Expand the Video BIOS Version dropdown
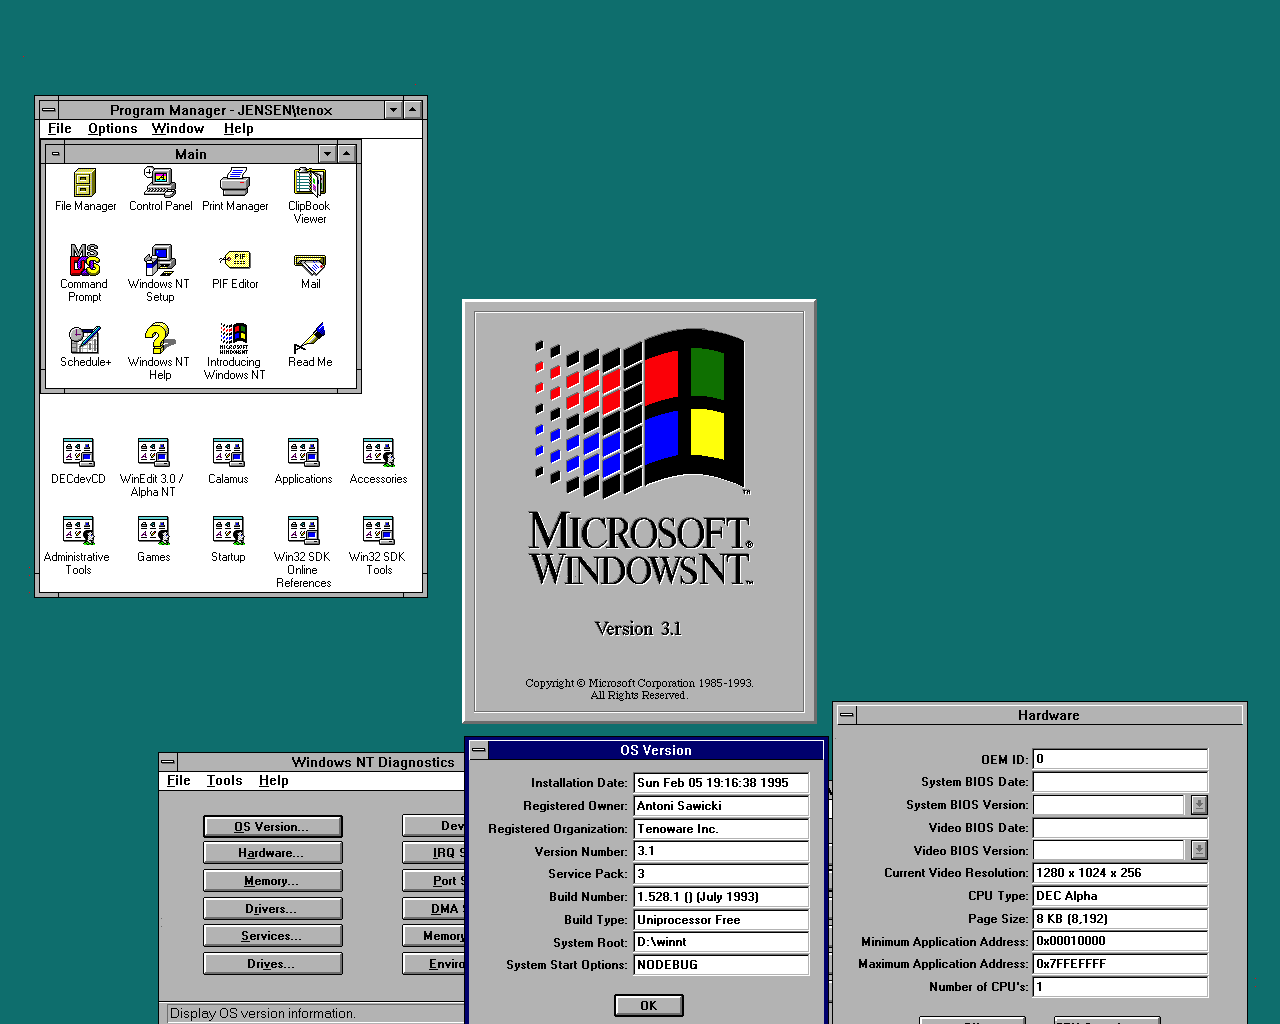Viewport: 1280px width, 1024px height. pyautogui.click(x=1198, y=850)
